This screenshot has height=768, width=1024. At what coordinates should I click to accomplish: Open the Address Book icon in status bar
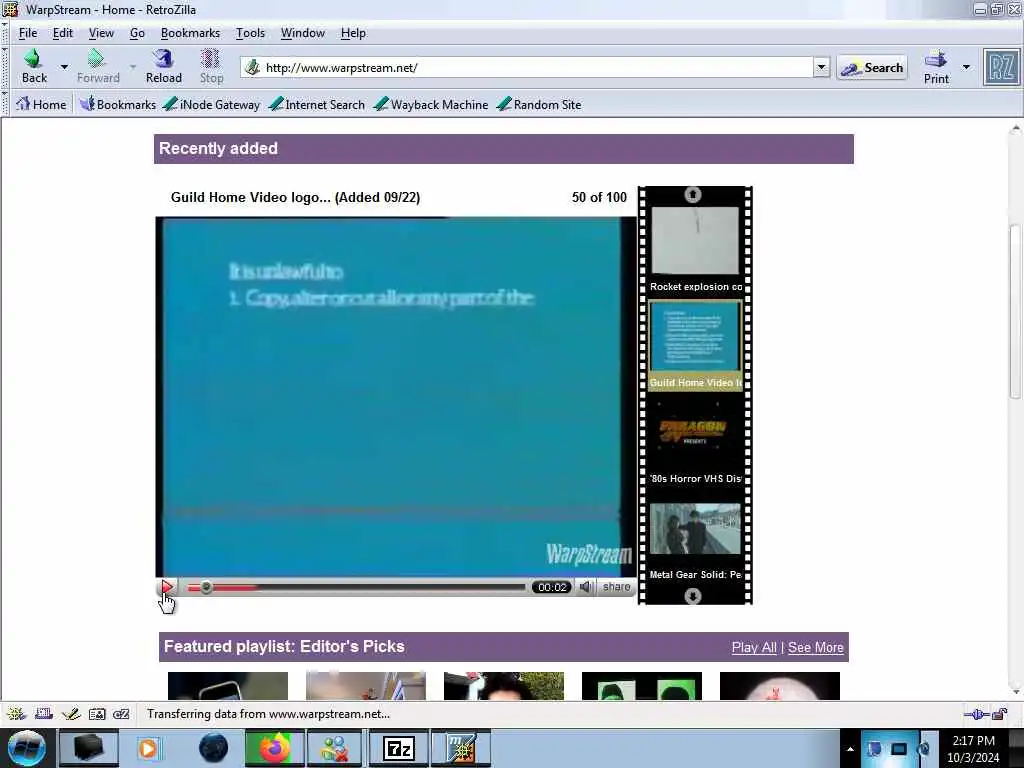coord(97,714)
